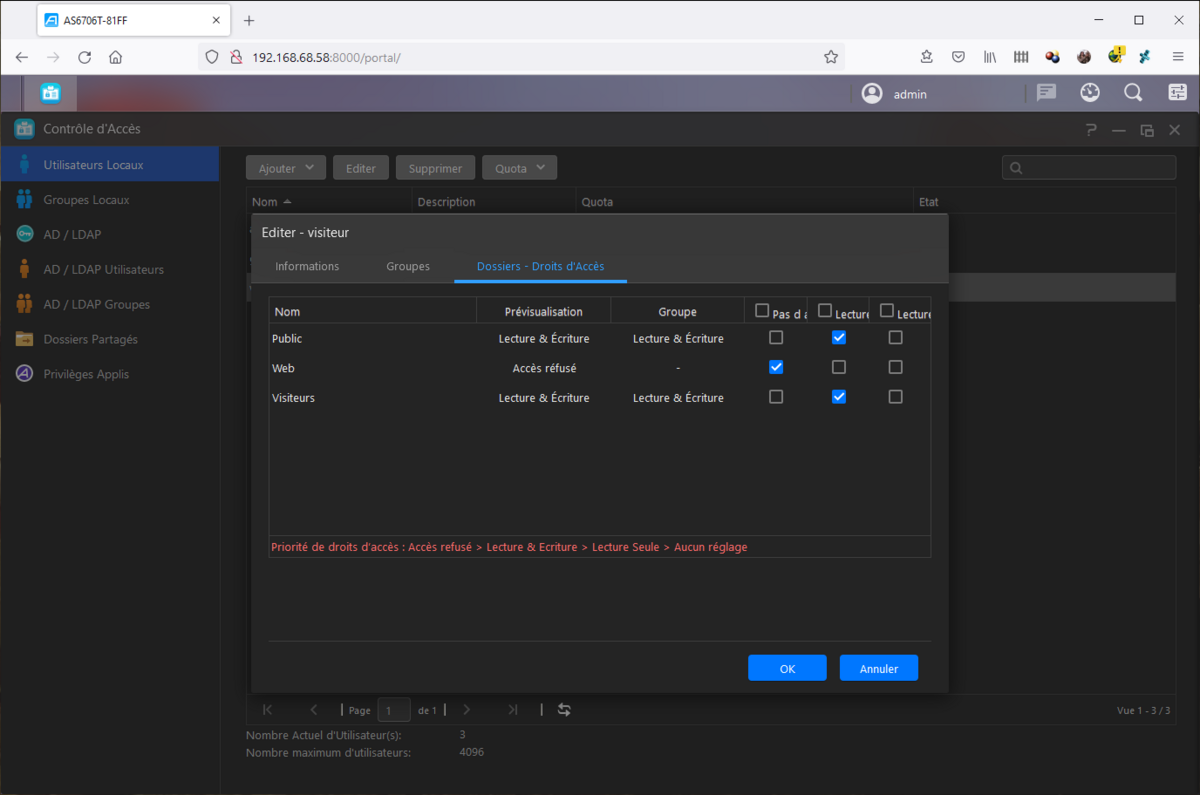Confirm changes with the OK button
This screenshot has width=1200, height=795.
(x=787, y=668)
